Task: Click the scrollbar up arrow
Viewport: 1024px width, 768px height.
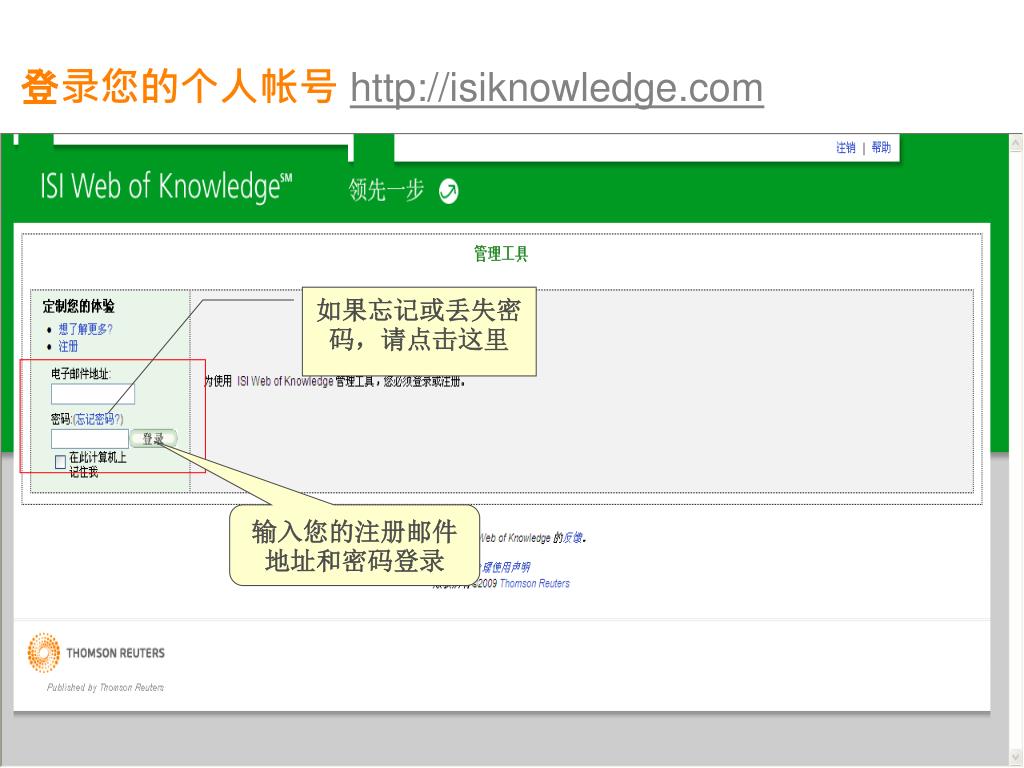Action: [x=1016, y=142]
